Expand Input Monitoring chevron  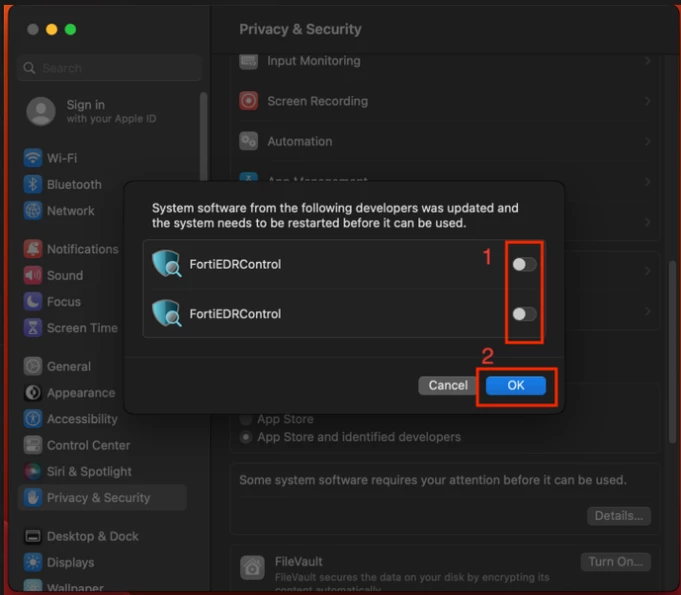[648, 61]
